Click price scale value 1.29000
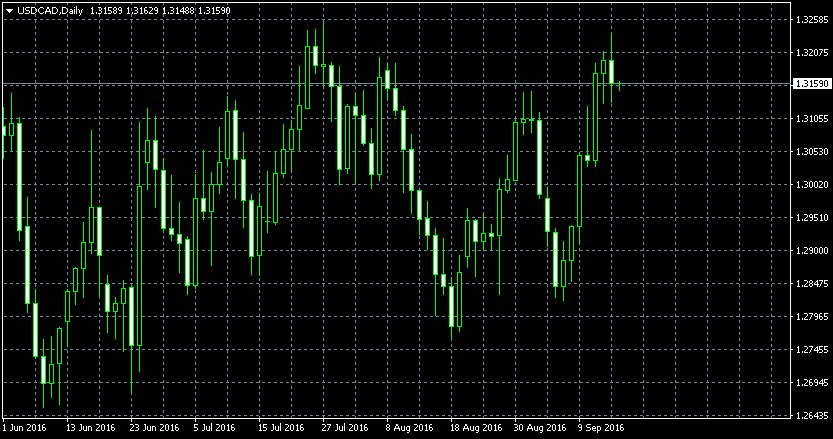Viewport: 833px width, 439px height. [x=812, y=250]
